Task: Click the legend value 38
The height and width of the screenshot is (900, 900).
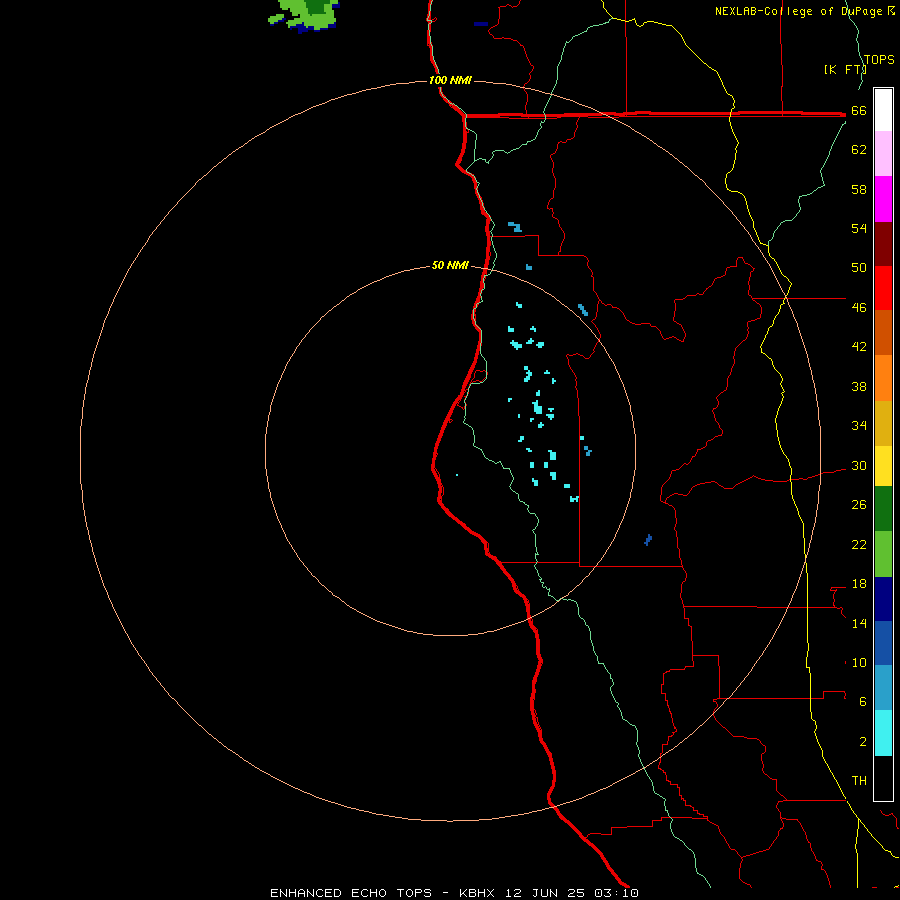Action: coord(859,386)
